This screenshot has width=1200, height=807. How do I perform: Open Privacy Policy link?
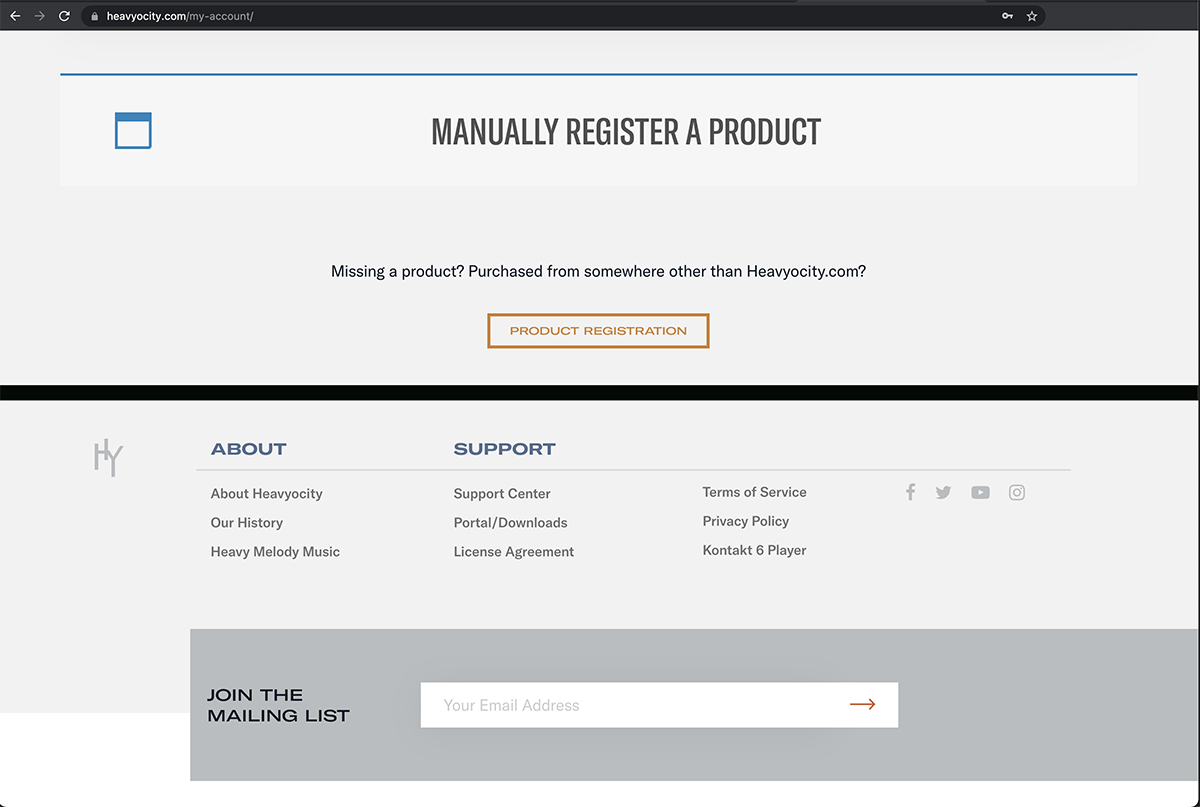(746, 521)
